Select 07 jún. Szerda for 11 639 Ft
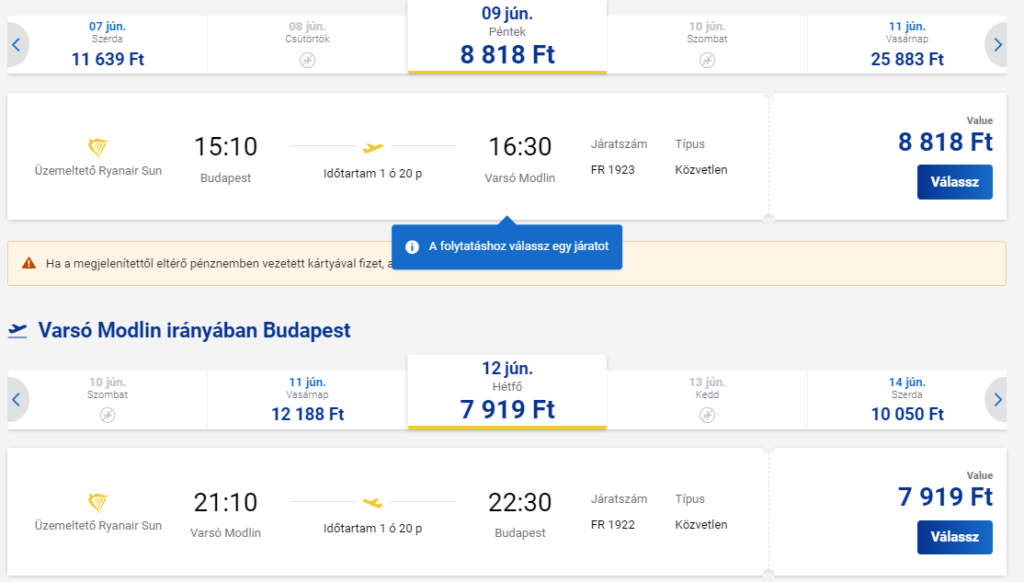The width and height of the screenshot is (1024, 582). 108,44
